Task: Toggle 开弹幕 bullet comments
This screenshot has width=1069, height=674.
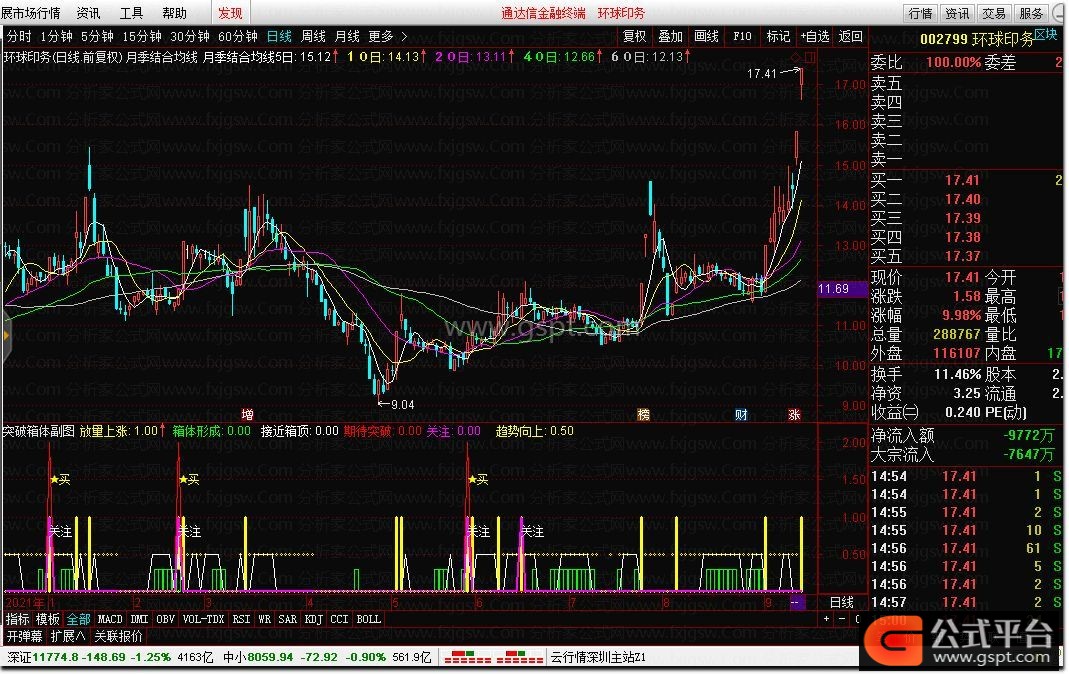Action: click(x=25, y=637)
